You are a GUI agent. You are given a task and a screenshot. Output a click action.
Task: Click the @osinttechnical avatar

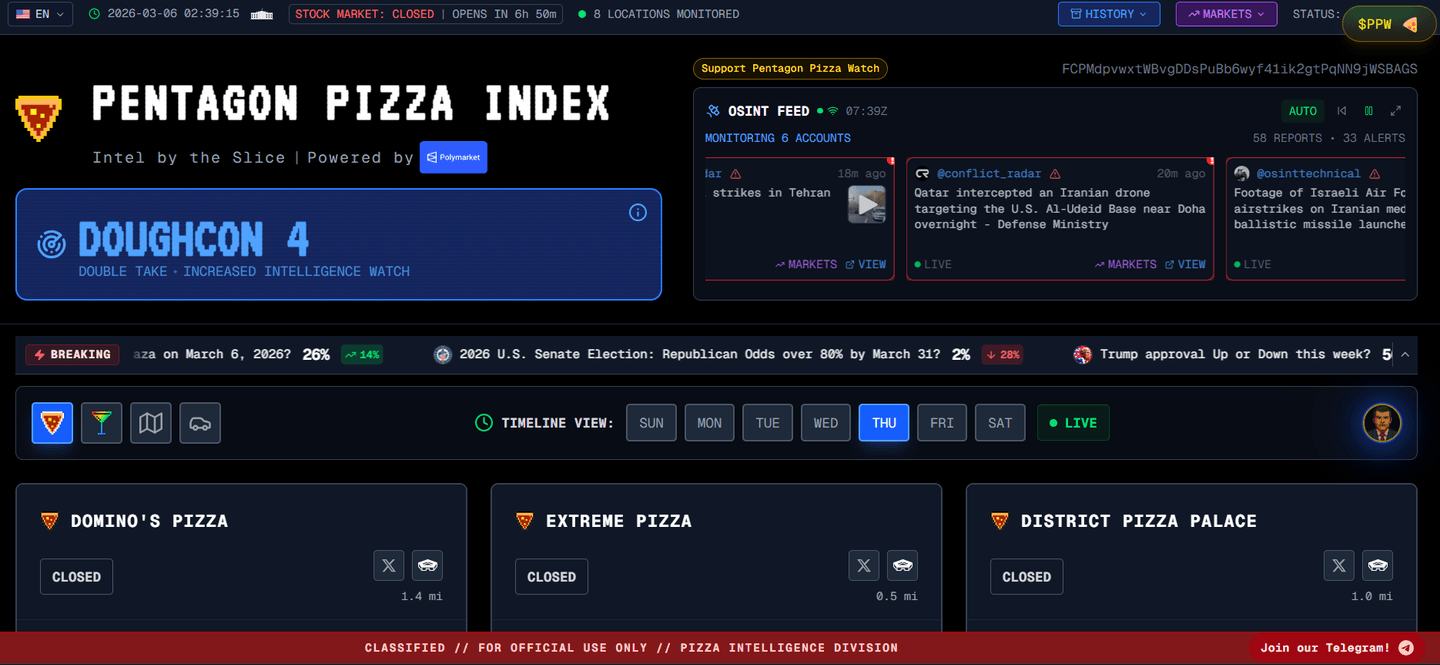coord(1242,174)
